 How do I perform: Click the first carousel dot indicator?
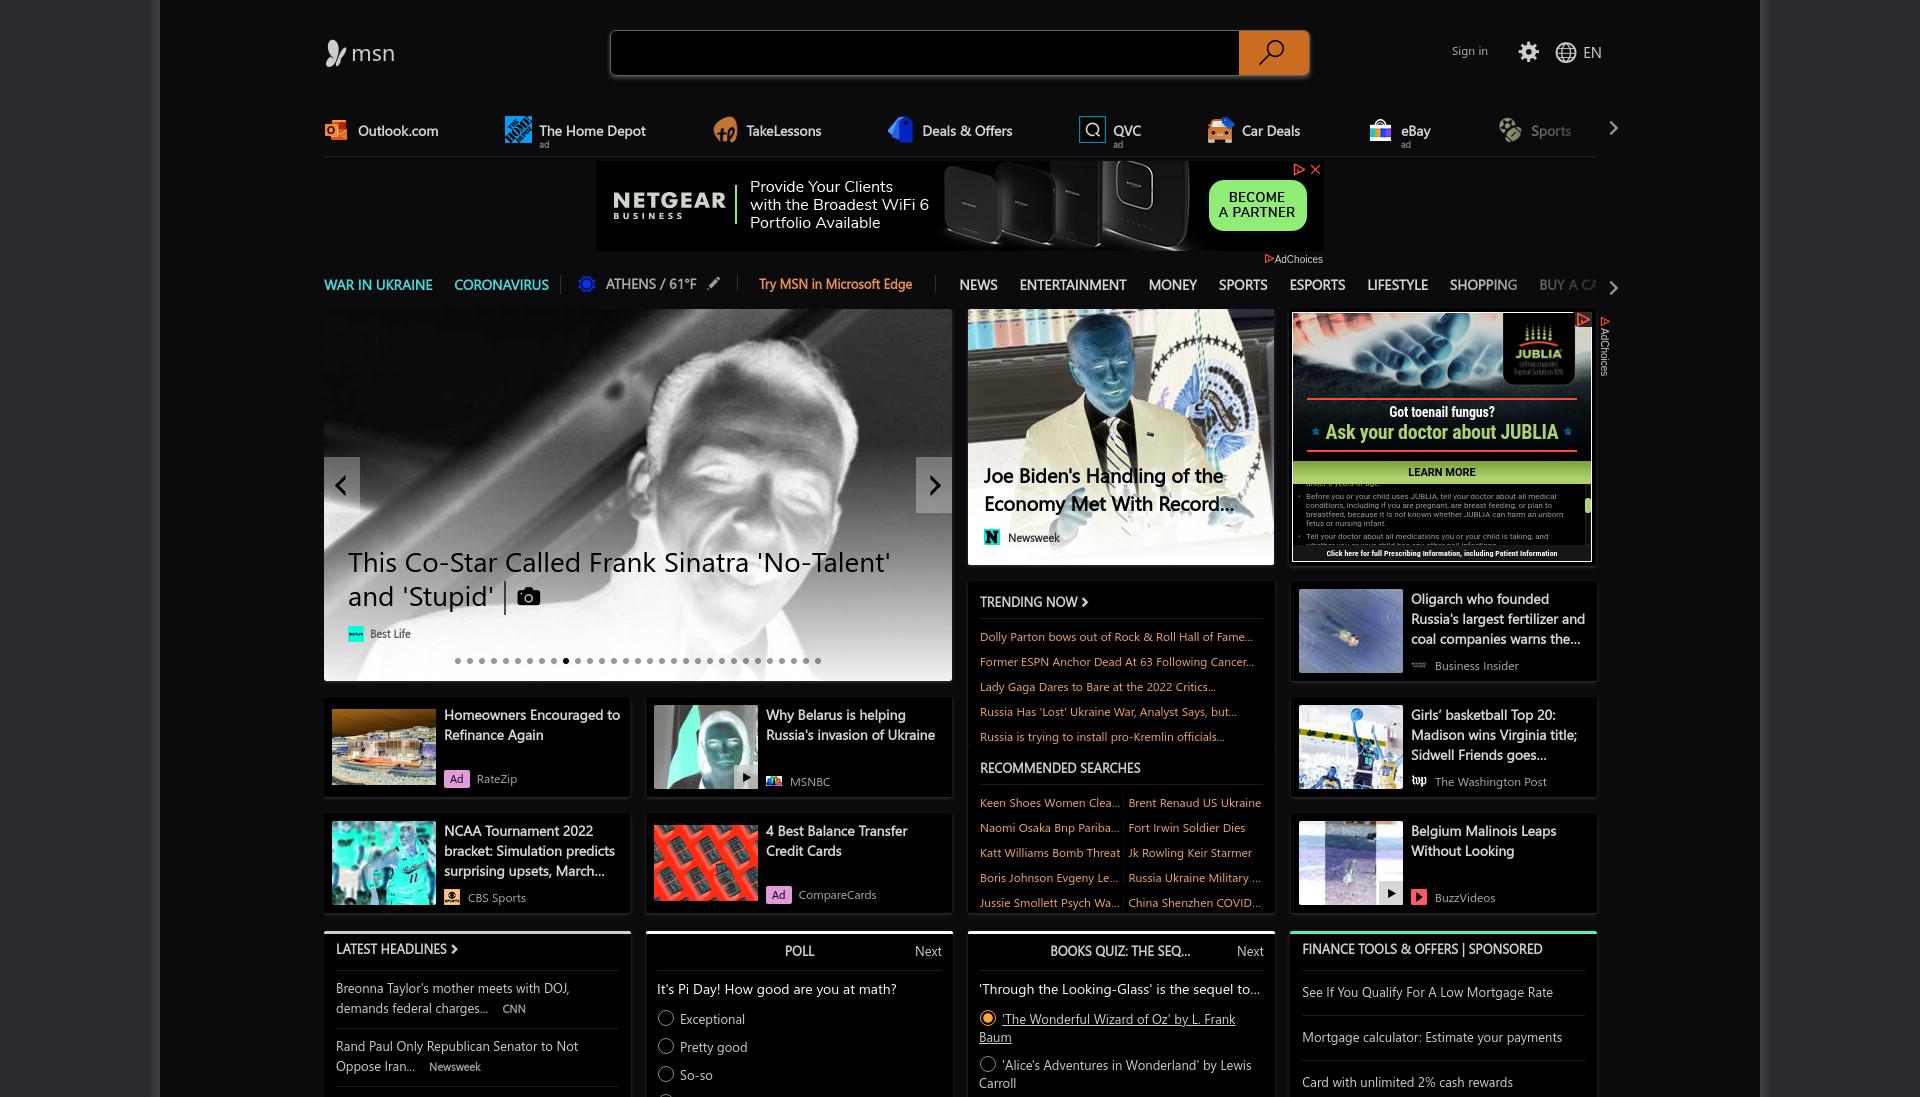(458, 661)
